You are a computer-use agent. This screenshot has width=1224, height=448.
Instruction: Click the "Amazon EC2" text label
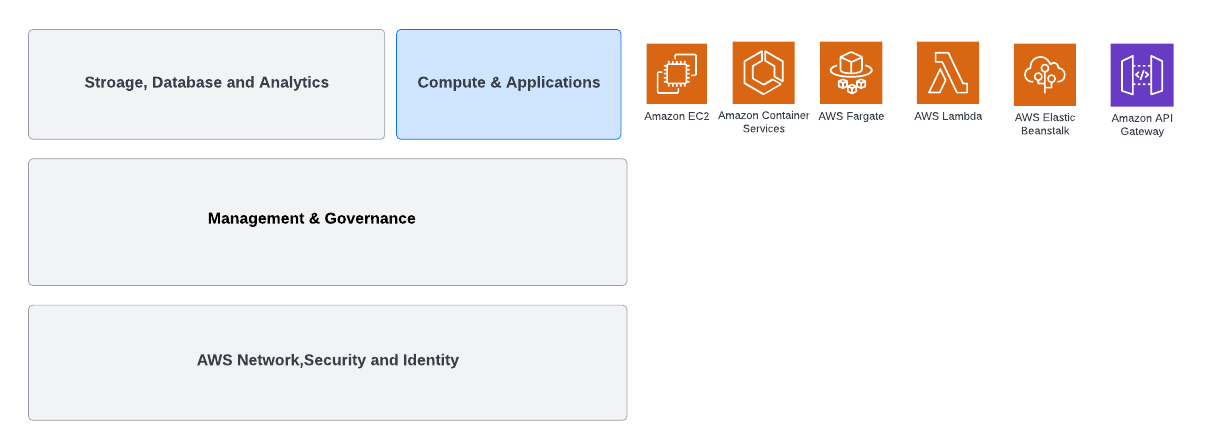coord(677,117)
